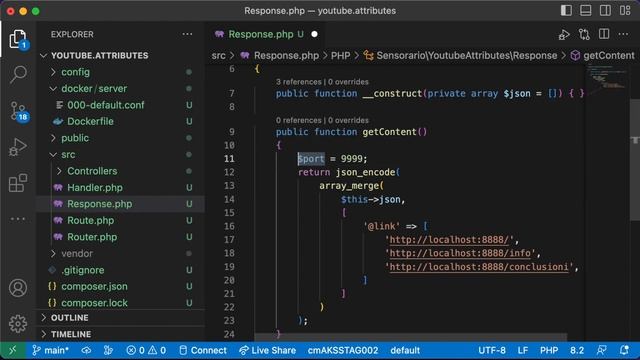Screen dimensions: 640x360
Task: Open errors and warnings count in status bar
Action: point(146,350)
